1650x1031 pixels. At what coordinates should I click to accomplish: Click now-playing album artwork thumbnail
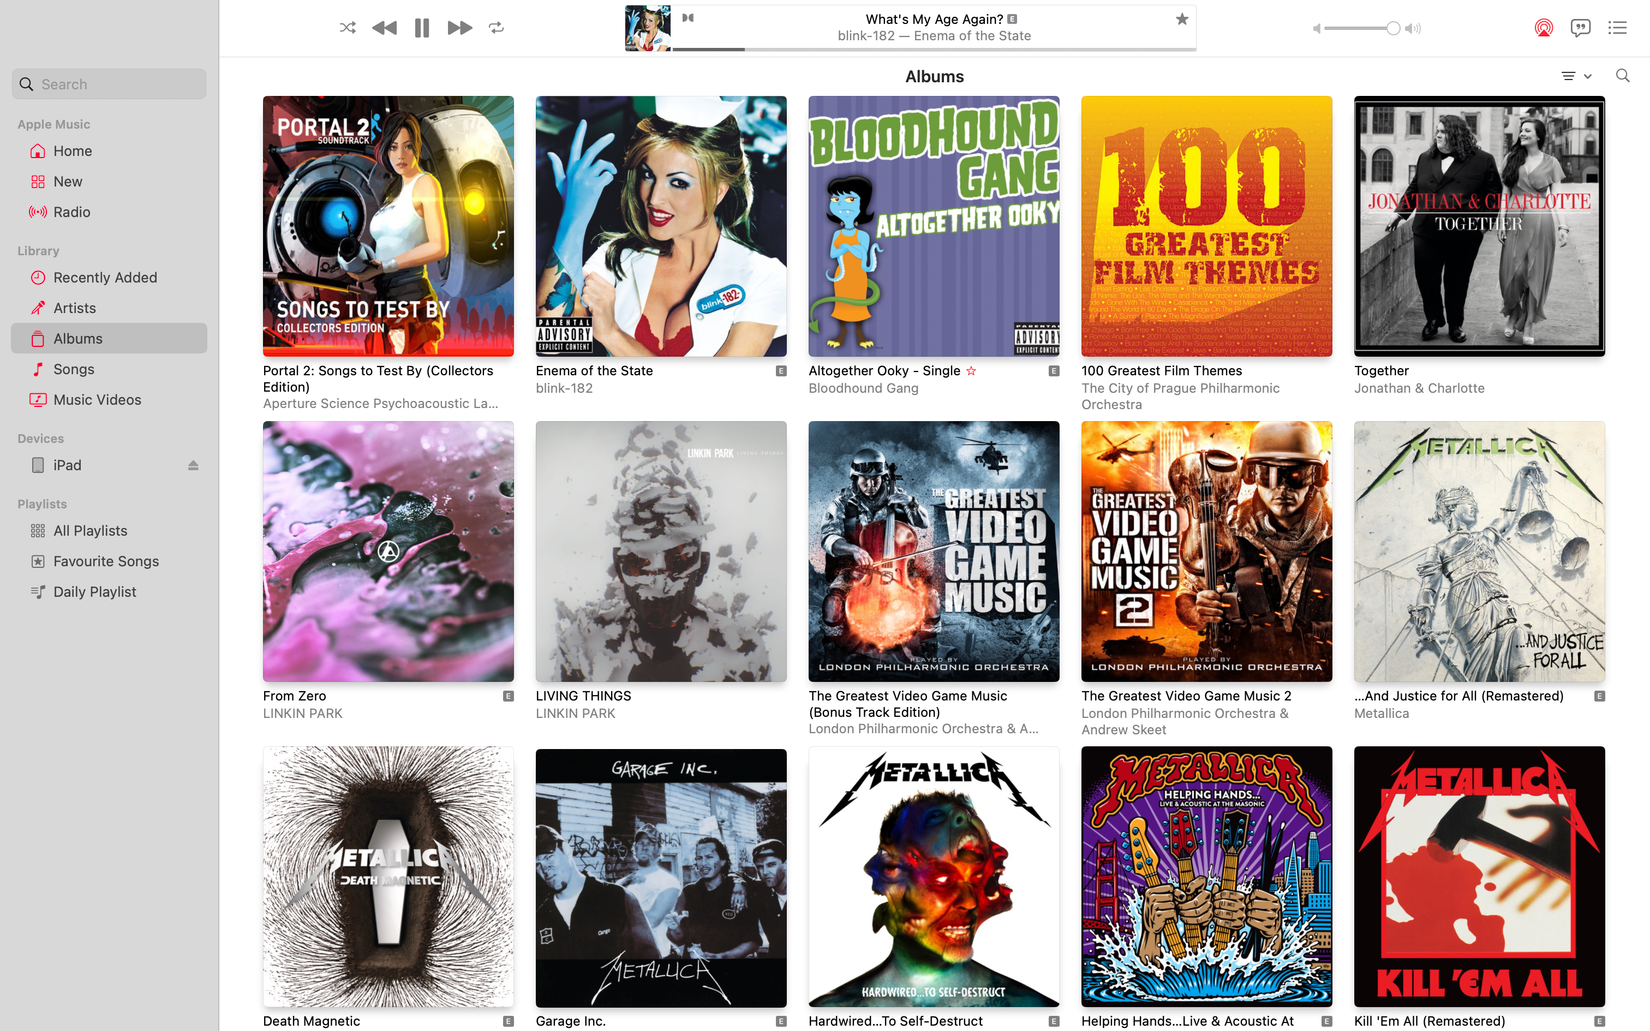pyautogui.click(x=648, y=28)
